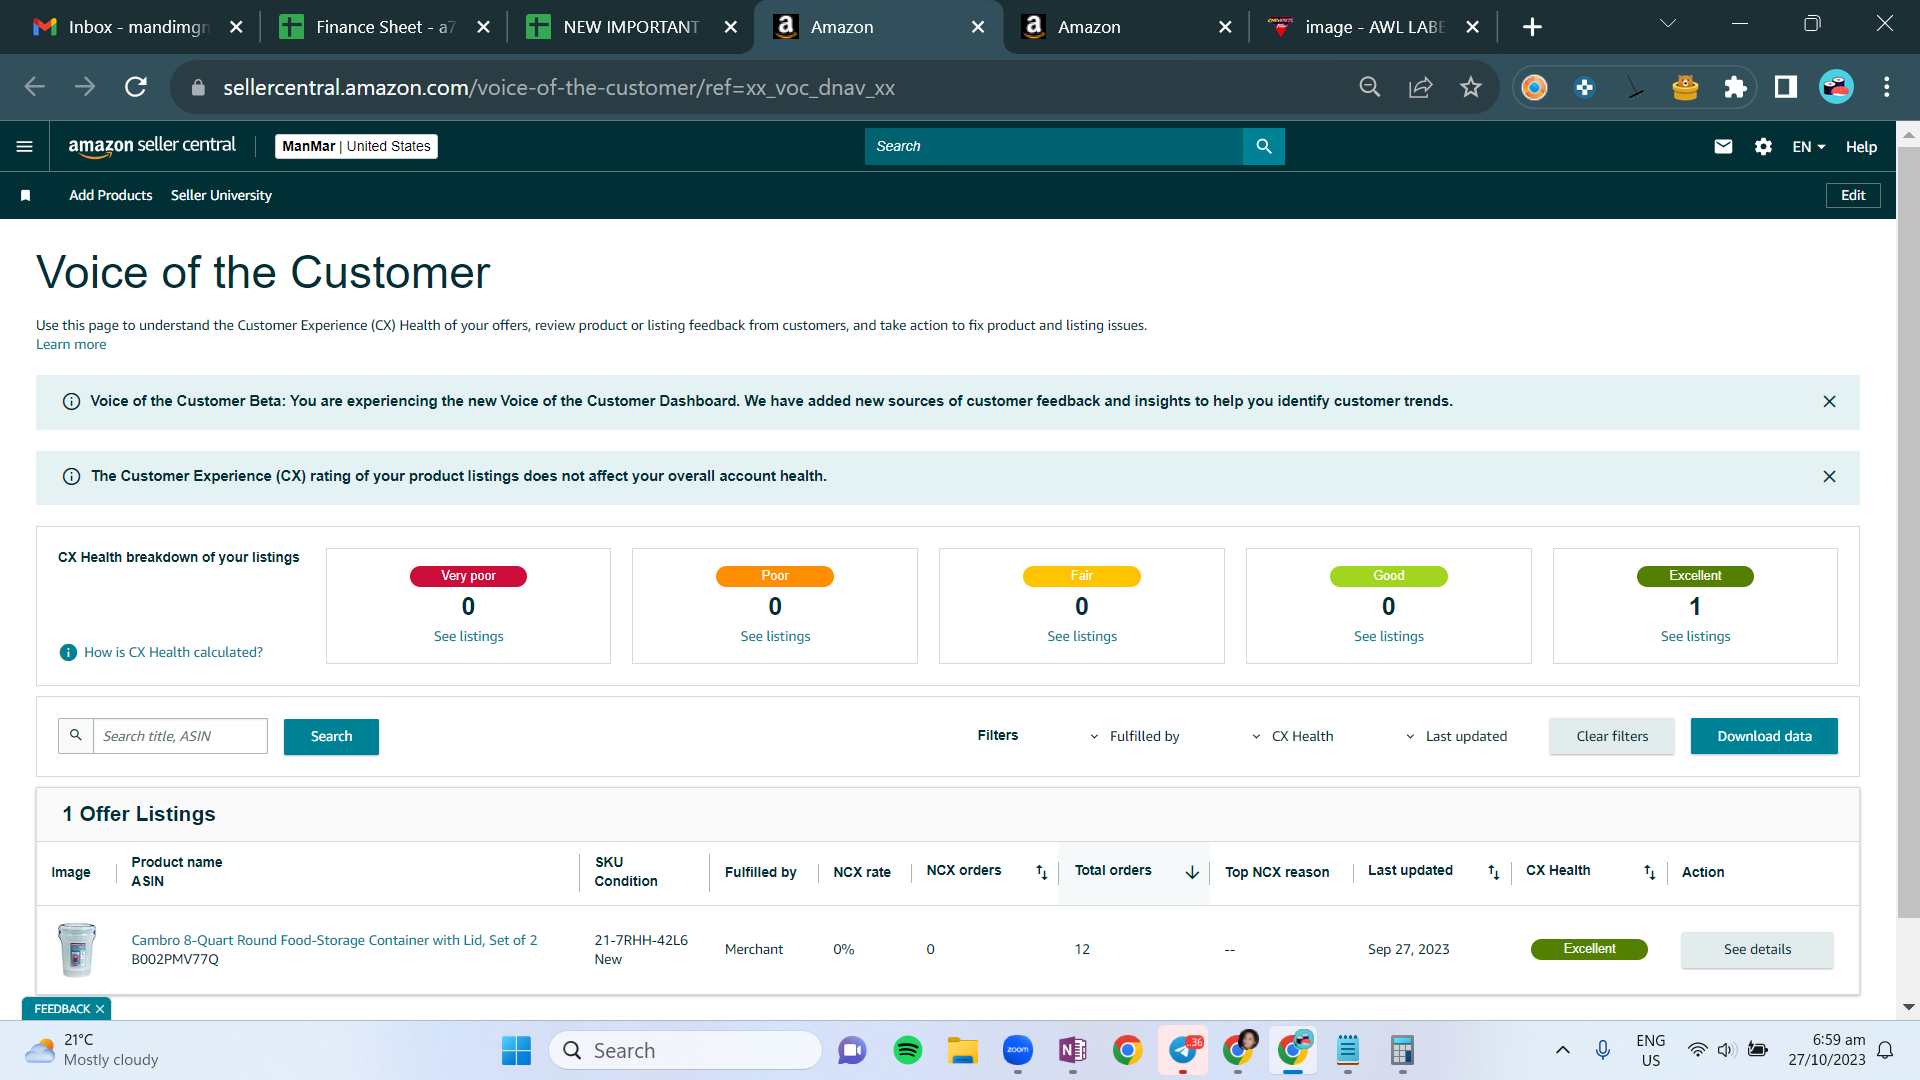1920x1080 pixels.
Task: Expand the Fulfilled by filter dropdown
Action: tap(1135, 737)
